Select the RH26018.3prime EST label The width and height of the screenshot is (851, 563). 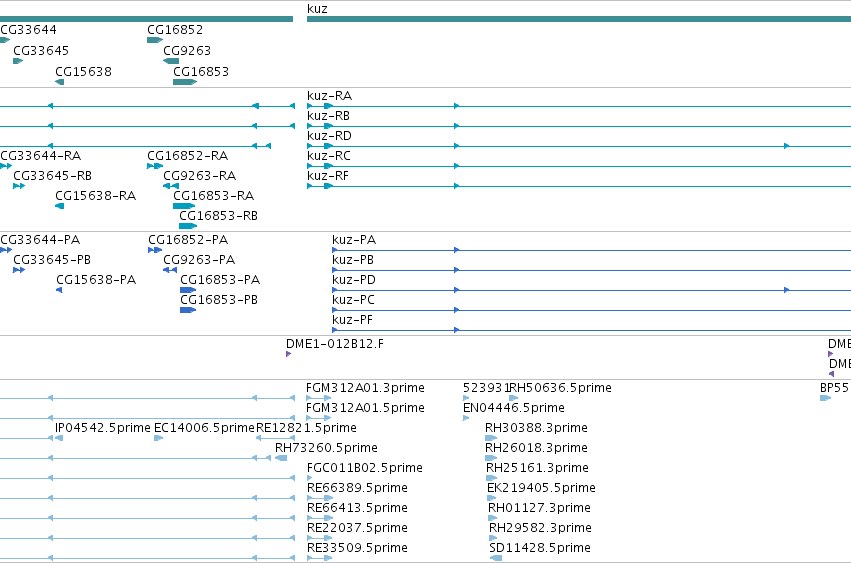(536, 448)
